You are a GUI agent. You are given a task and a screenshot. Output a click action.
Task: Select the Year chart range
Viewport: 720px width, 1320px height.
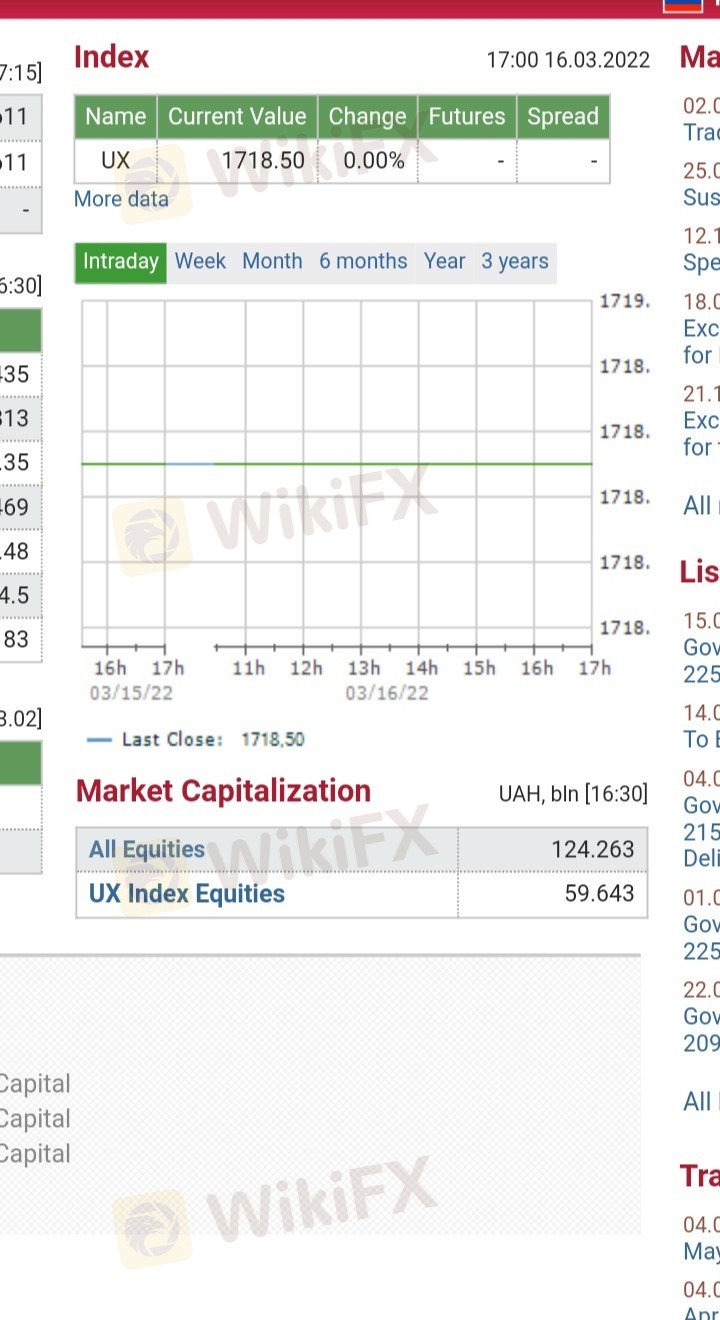[x=444, y=262]
